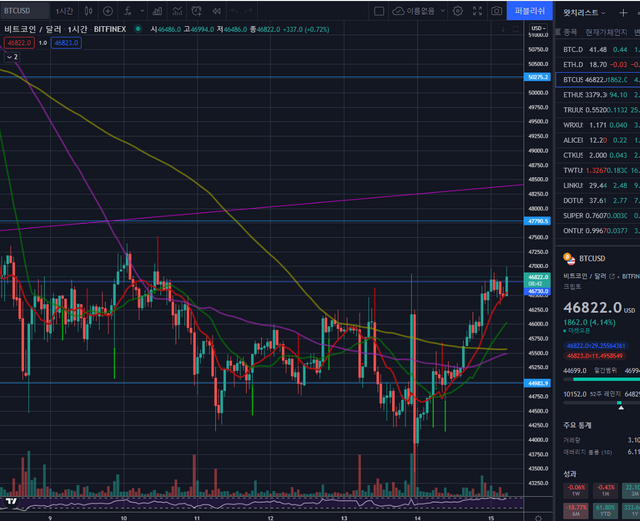Click the 마켓오픈 market open status text
The height and width of the screenshot is (521, 640).
pyautogui.click(x=577, y=330)
